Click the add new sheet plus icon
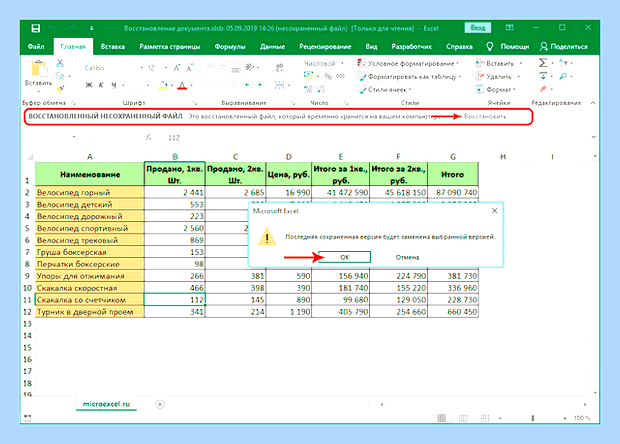 [160, 404]
